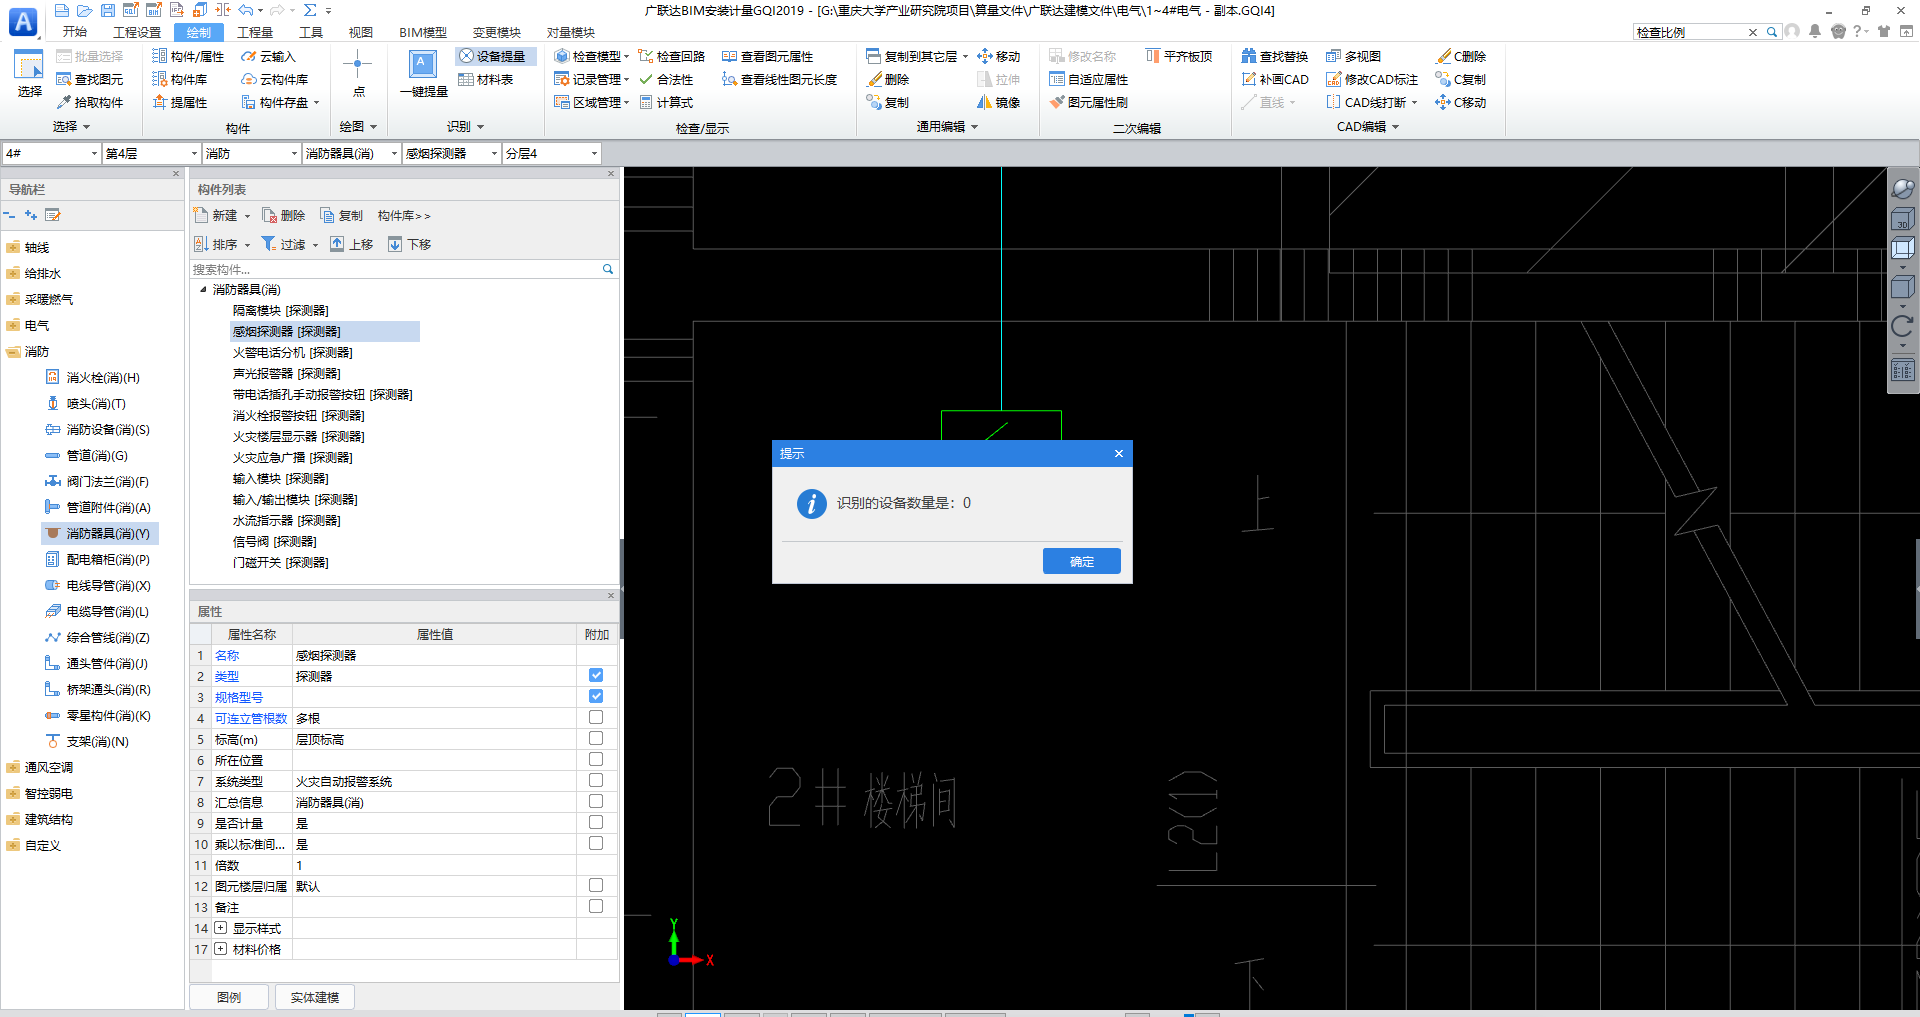Click the 删除 component button

tap(284, 216)
